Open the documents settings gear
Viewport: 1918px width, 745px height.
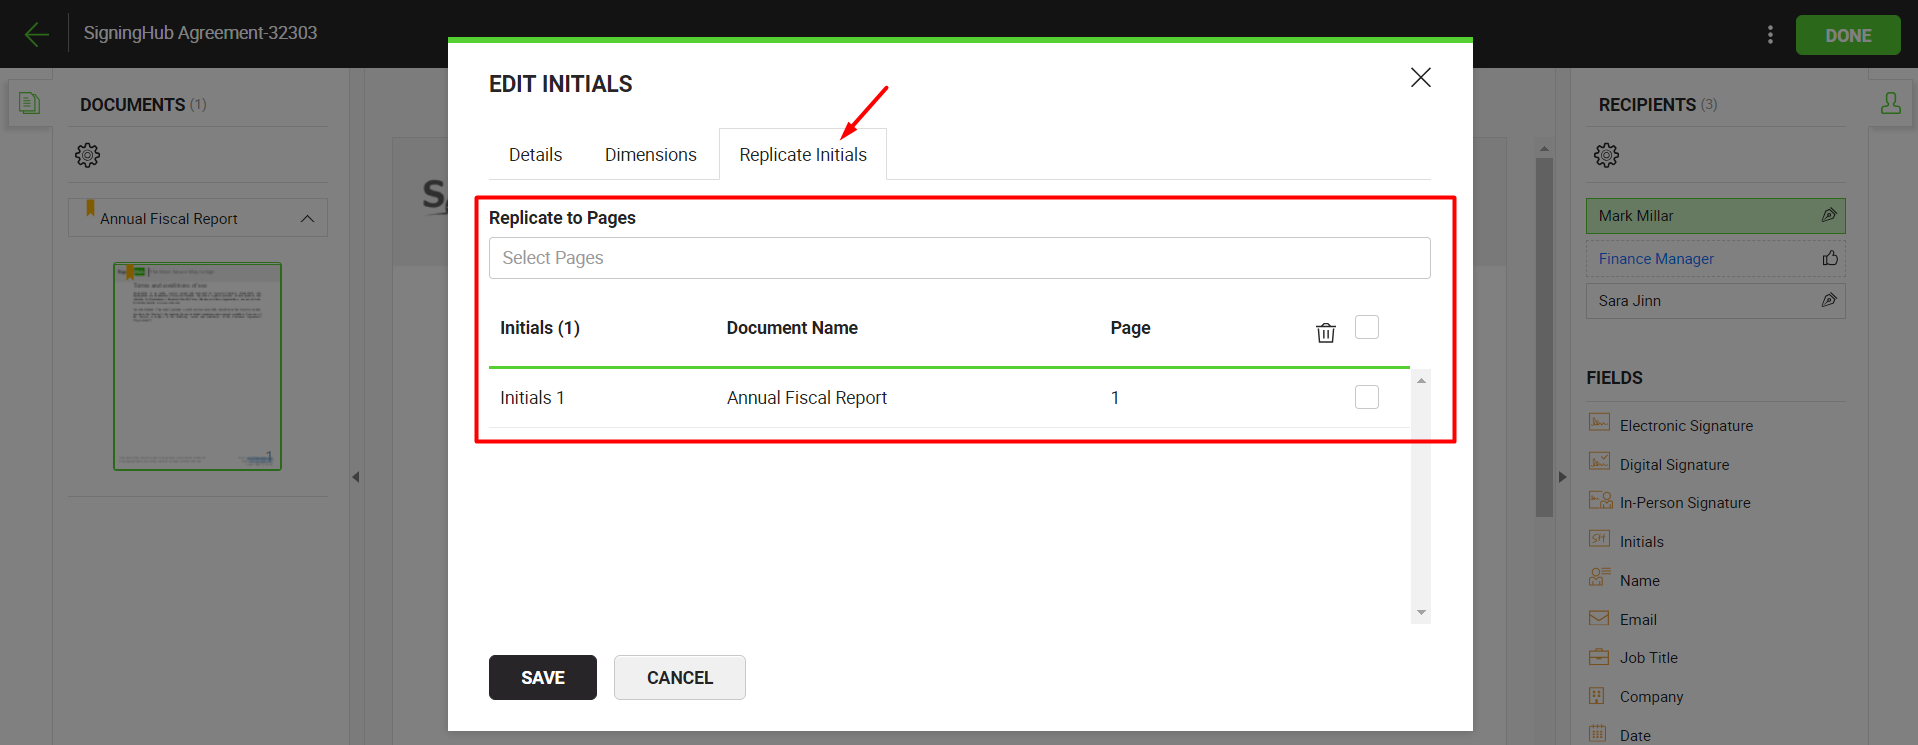coord(88,155)
